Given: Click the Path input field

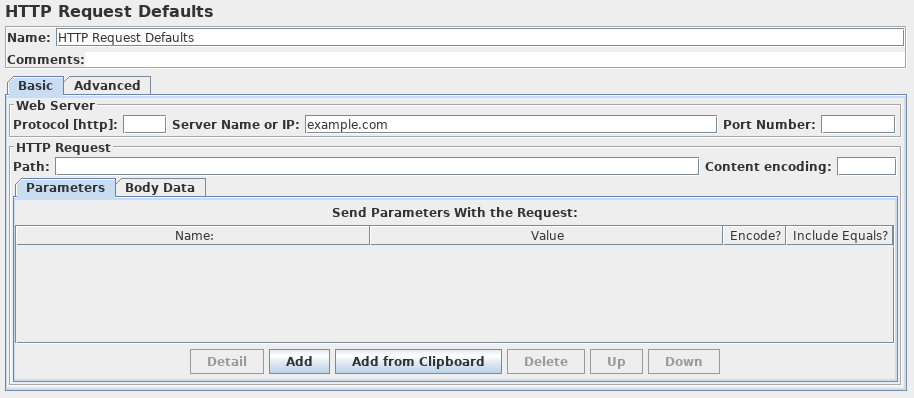Looking at the screenshot, I should tap(377, 166).
